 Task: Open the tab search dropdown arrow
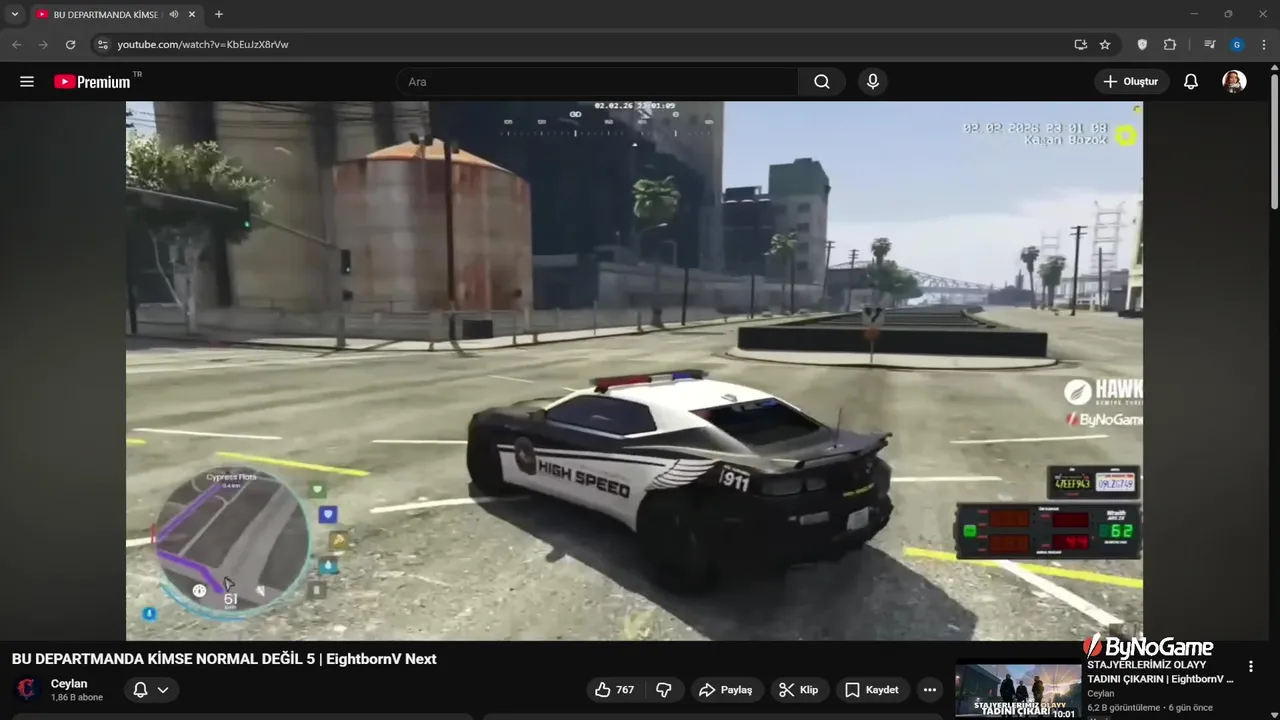15,14
